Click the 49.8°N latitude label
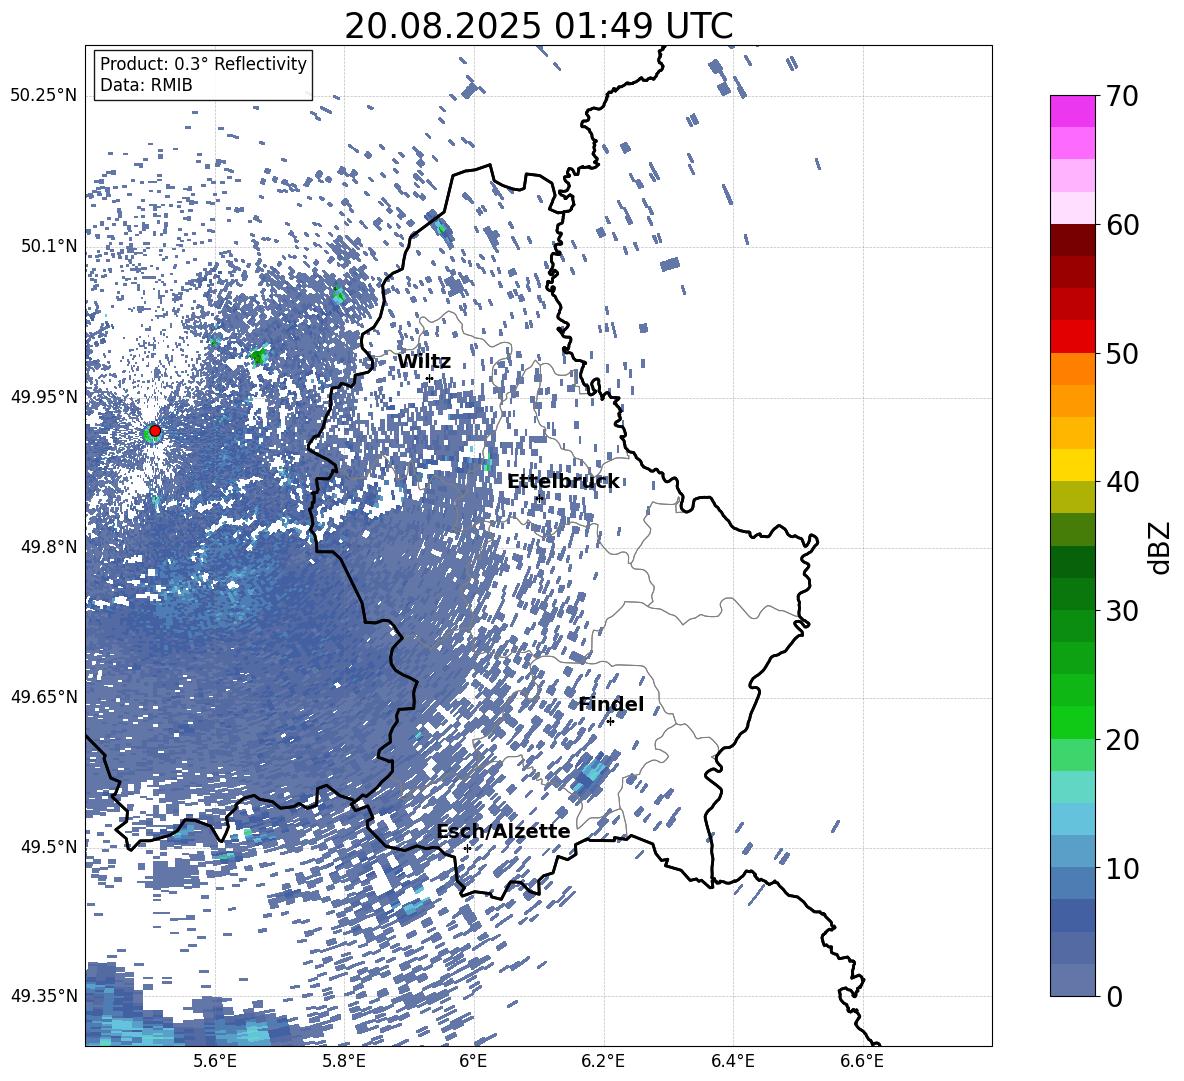Viewport: 1184px width, 1081px height. click(x=48, y=547)
